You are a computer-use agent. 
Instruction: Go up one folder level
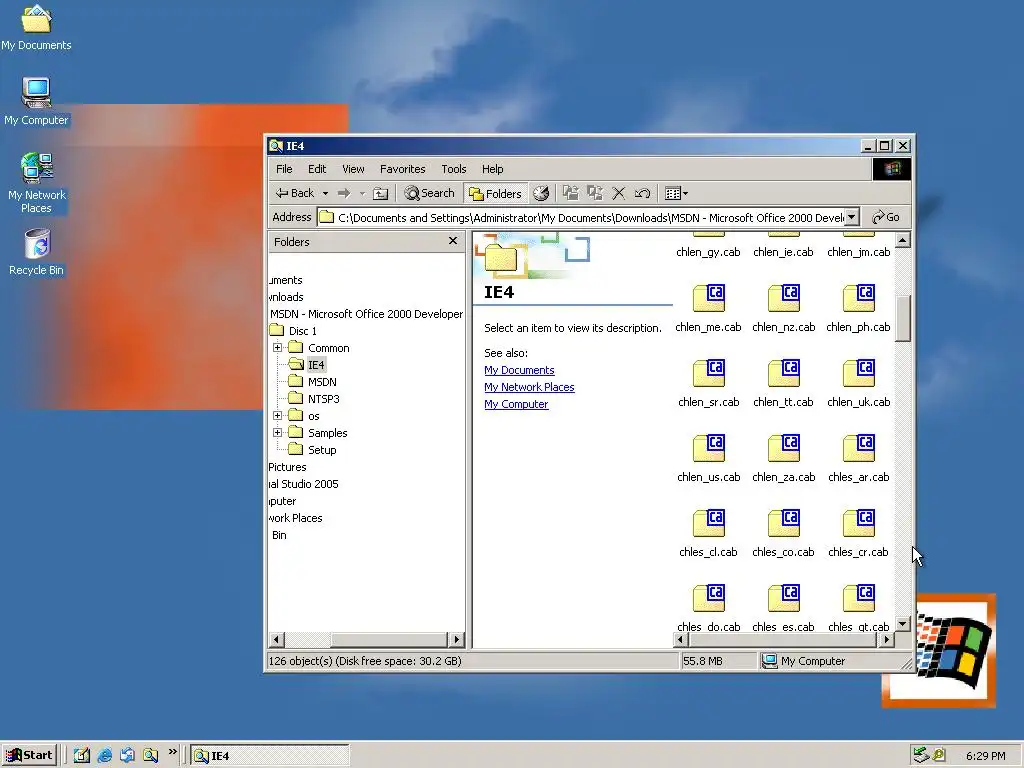tap(381, 193)
